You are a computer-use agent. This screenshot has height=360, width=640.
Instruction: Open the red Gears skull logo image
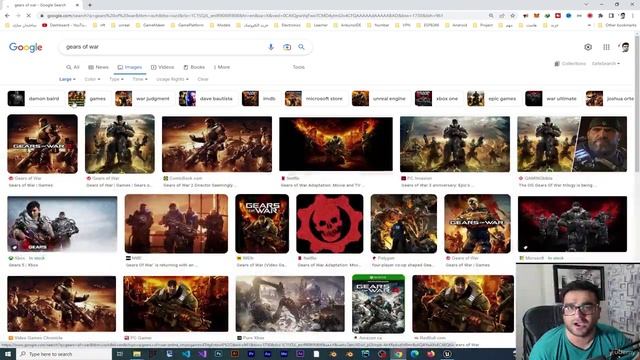point(330,224)
